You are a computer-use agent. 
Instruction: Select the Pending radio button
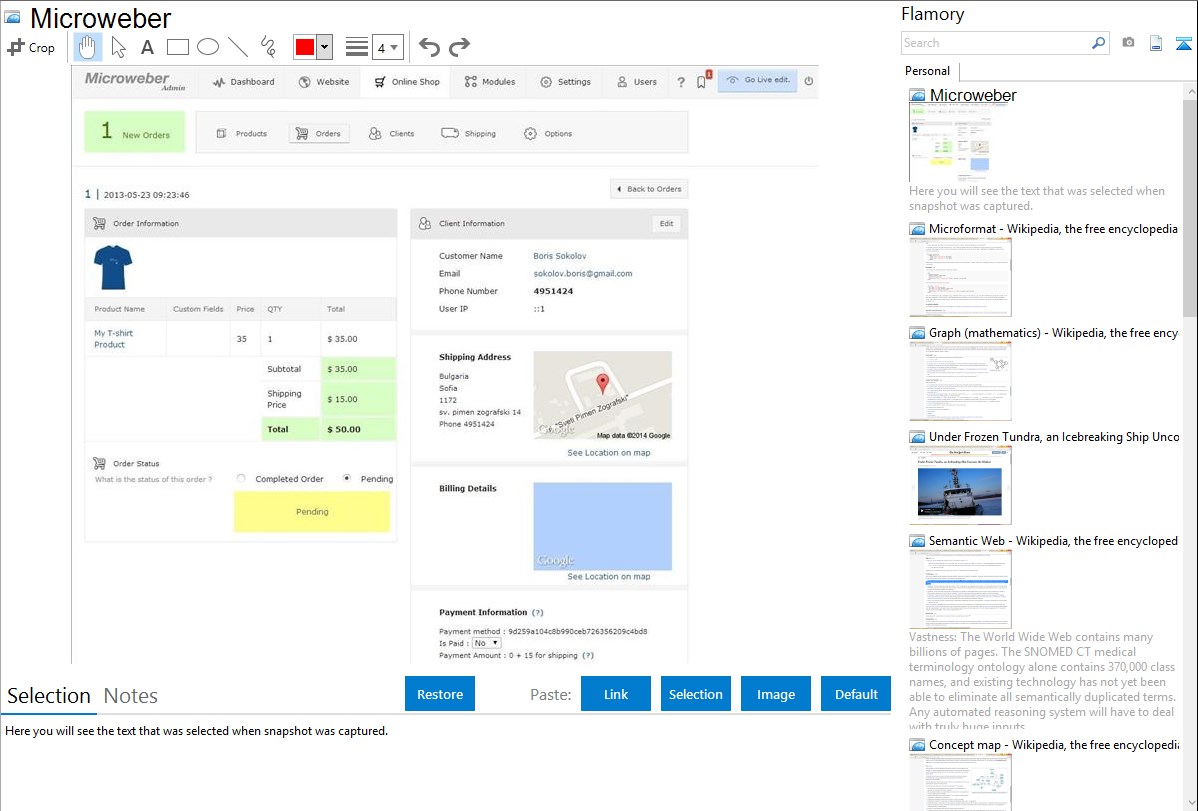pyautogui.click(x=347, y=479)
